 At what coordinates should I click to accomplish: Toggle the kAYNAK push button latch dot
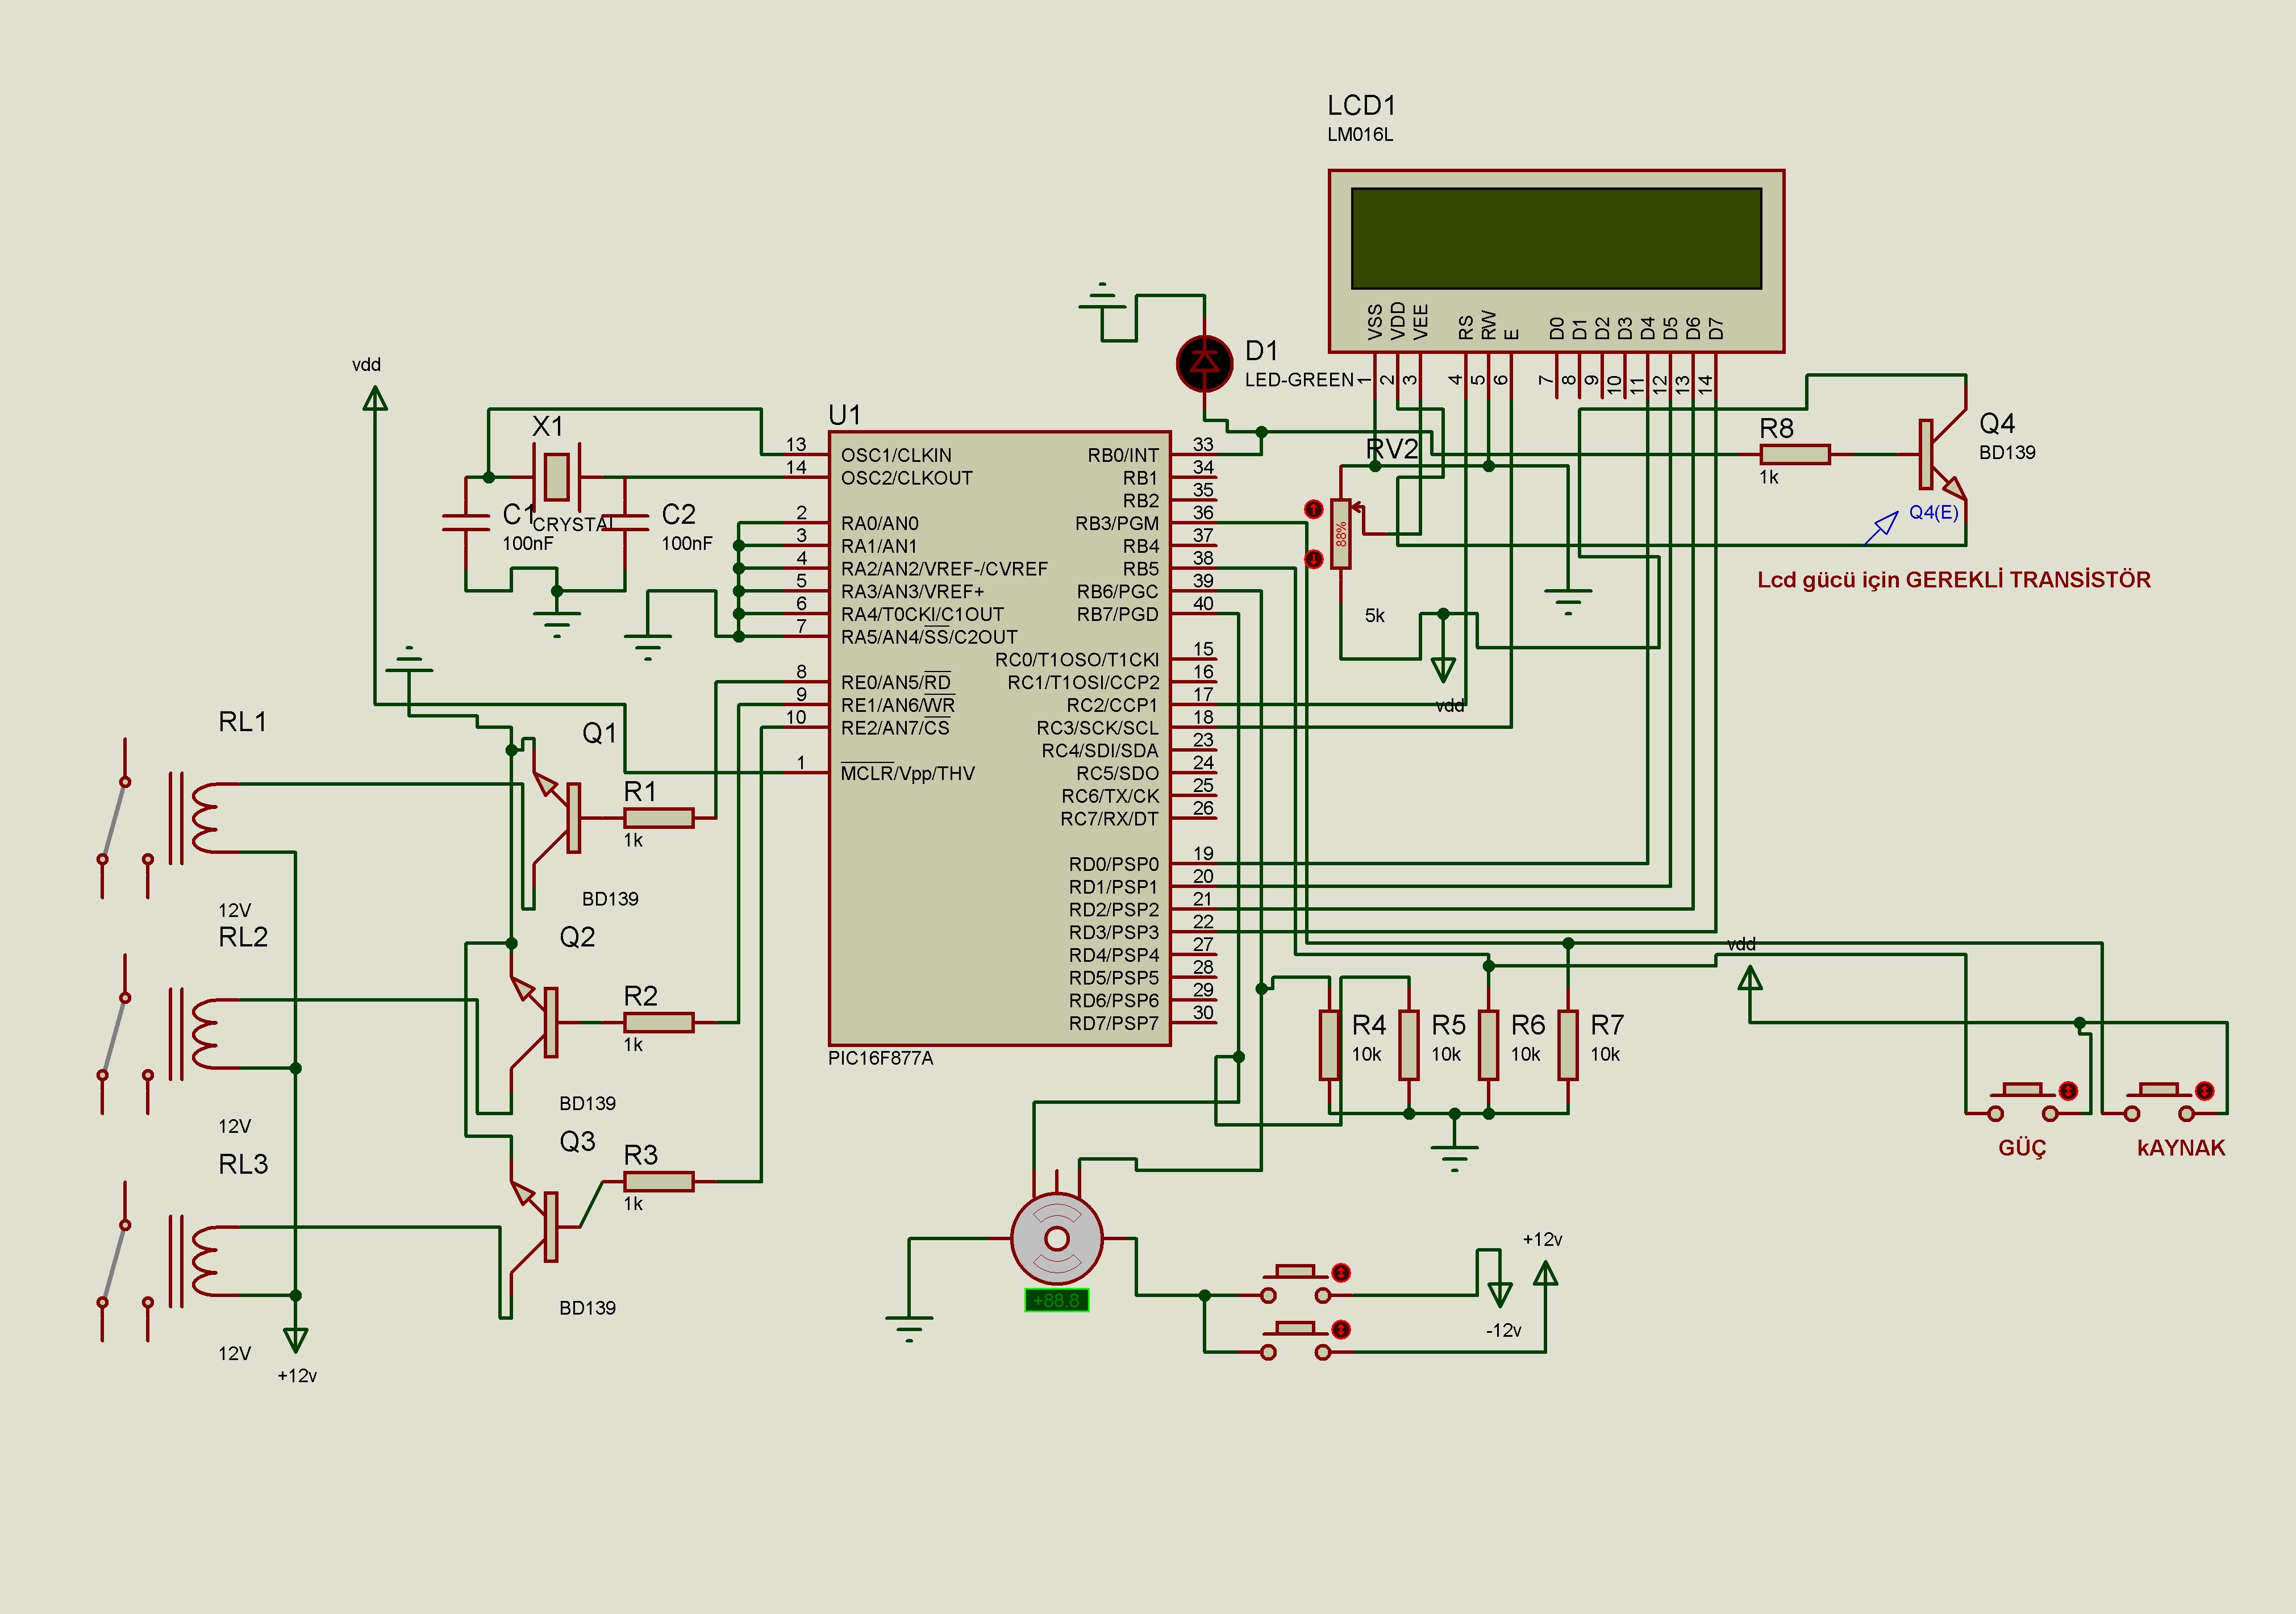pyautogui.click(x=2204, y=1090)
